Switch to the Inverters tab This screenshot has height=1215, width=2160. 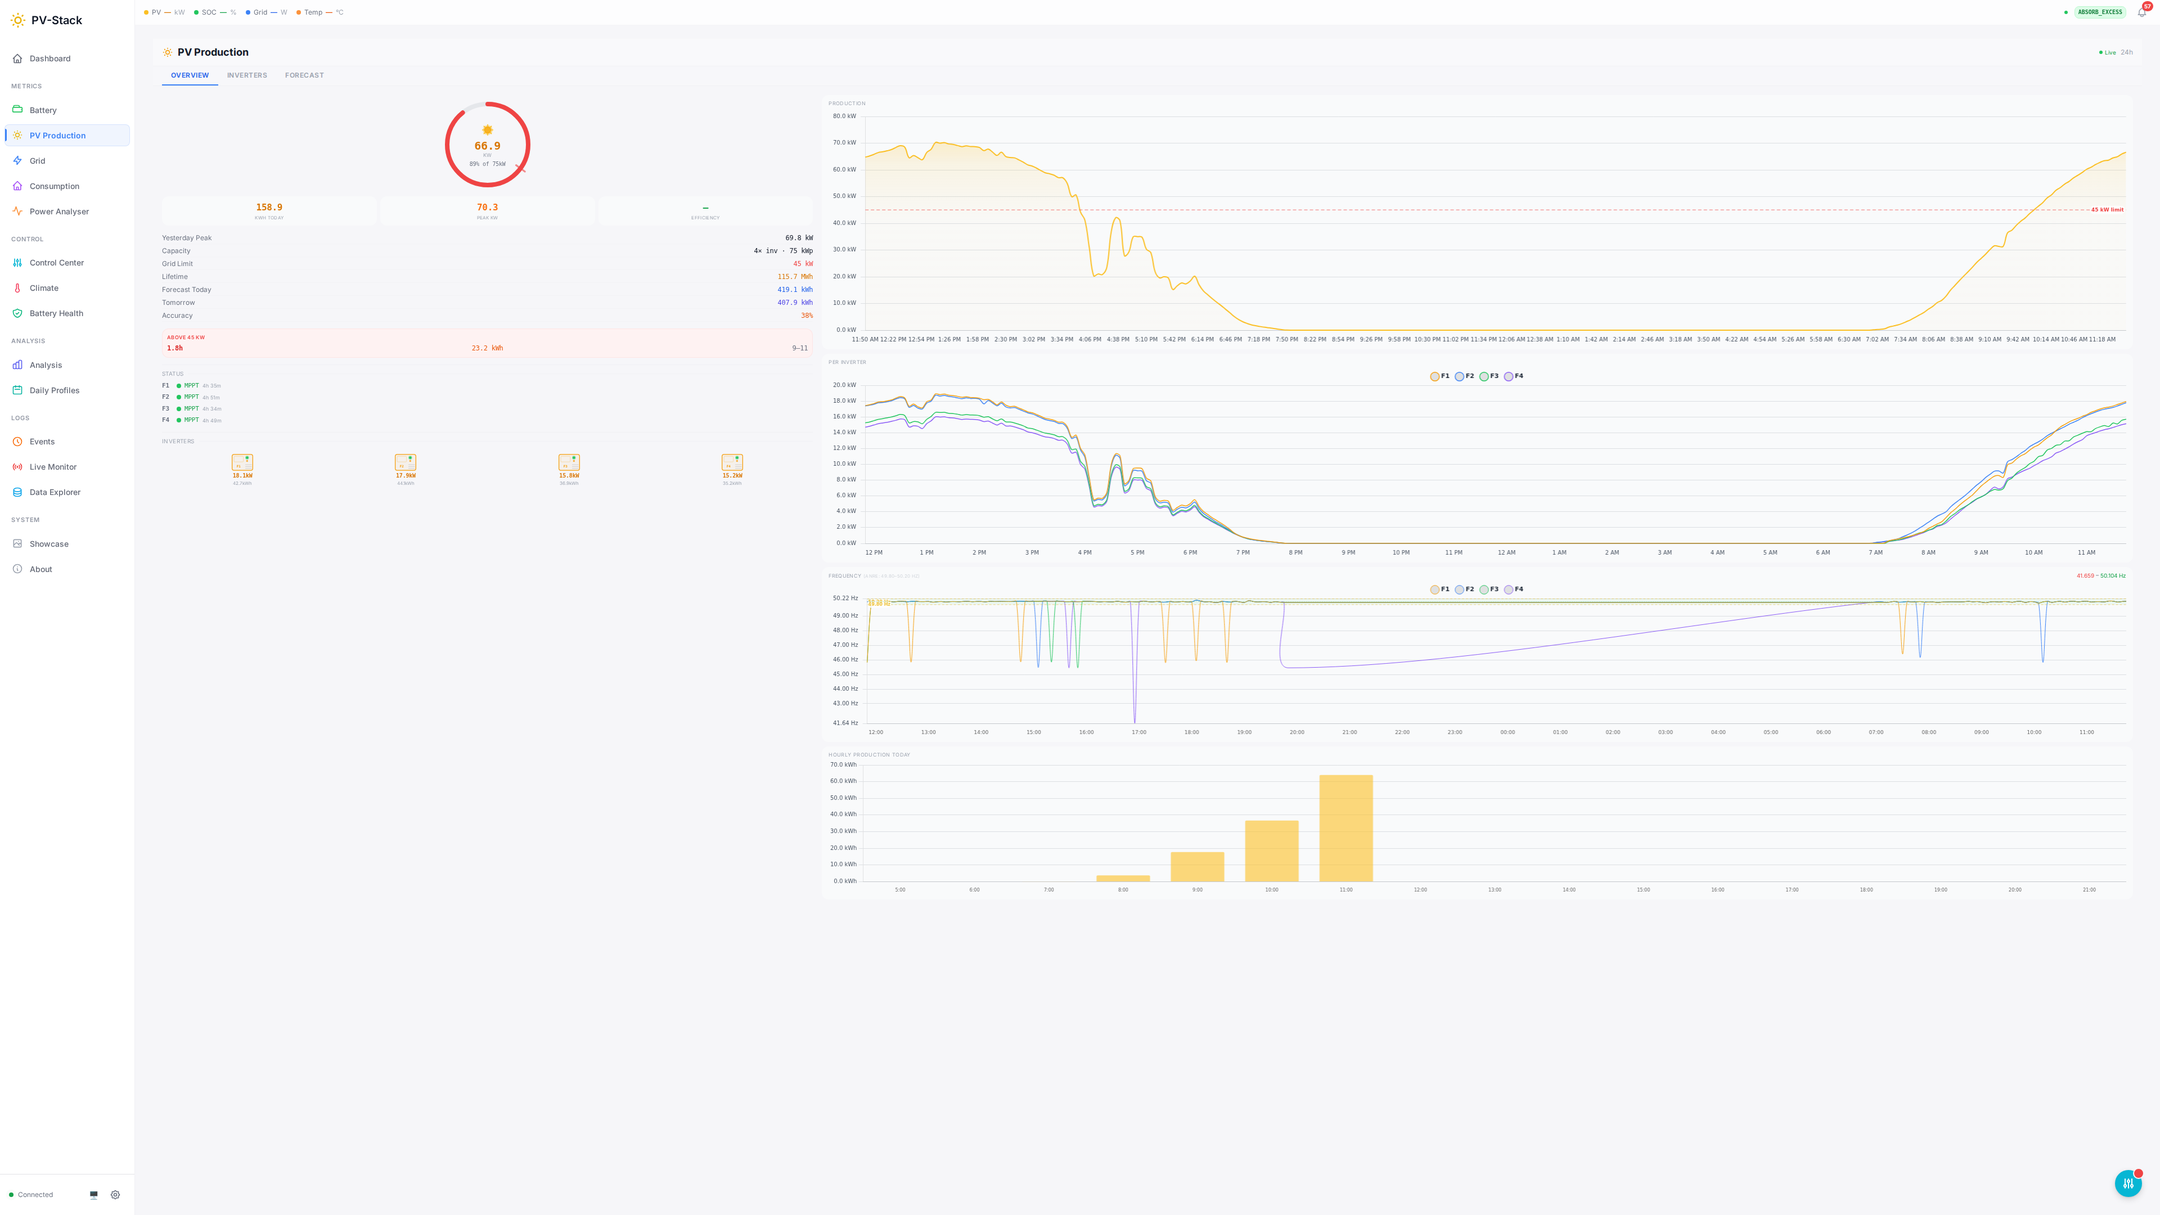pyautogui.click(x=246, y=75)
